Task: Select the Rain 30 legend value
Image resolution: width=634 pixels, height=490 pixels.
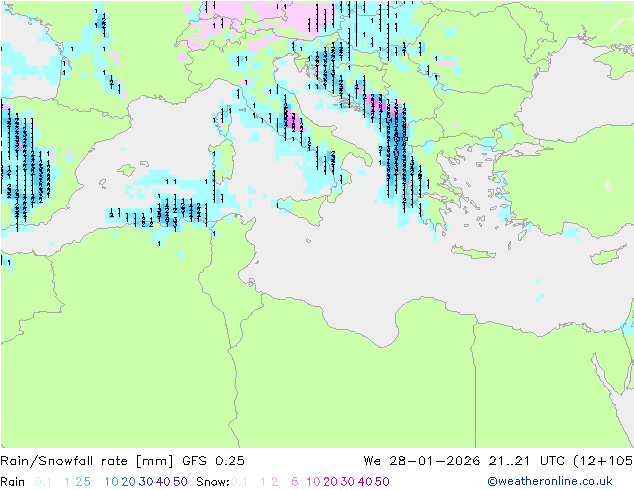Action: click(146, 482)
